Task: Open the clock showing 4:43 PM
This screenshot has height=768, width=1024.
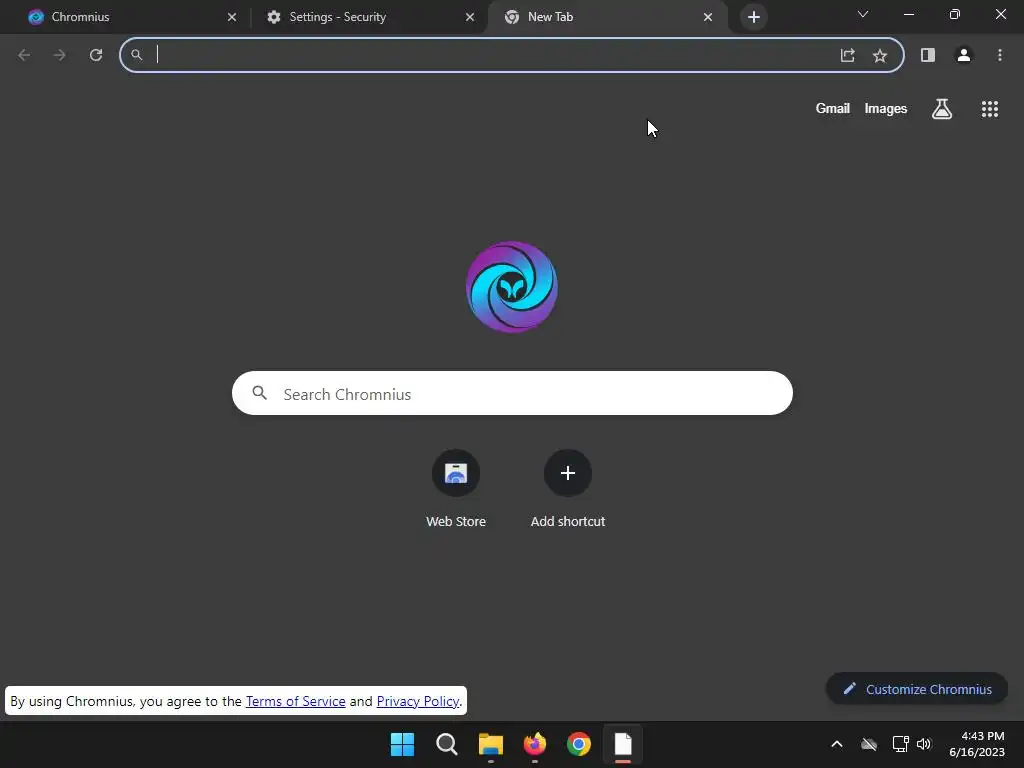Action: (977, 744)
